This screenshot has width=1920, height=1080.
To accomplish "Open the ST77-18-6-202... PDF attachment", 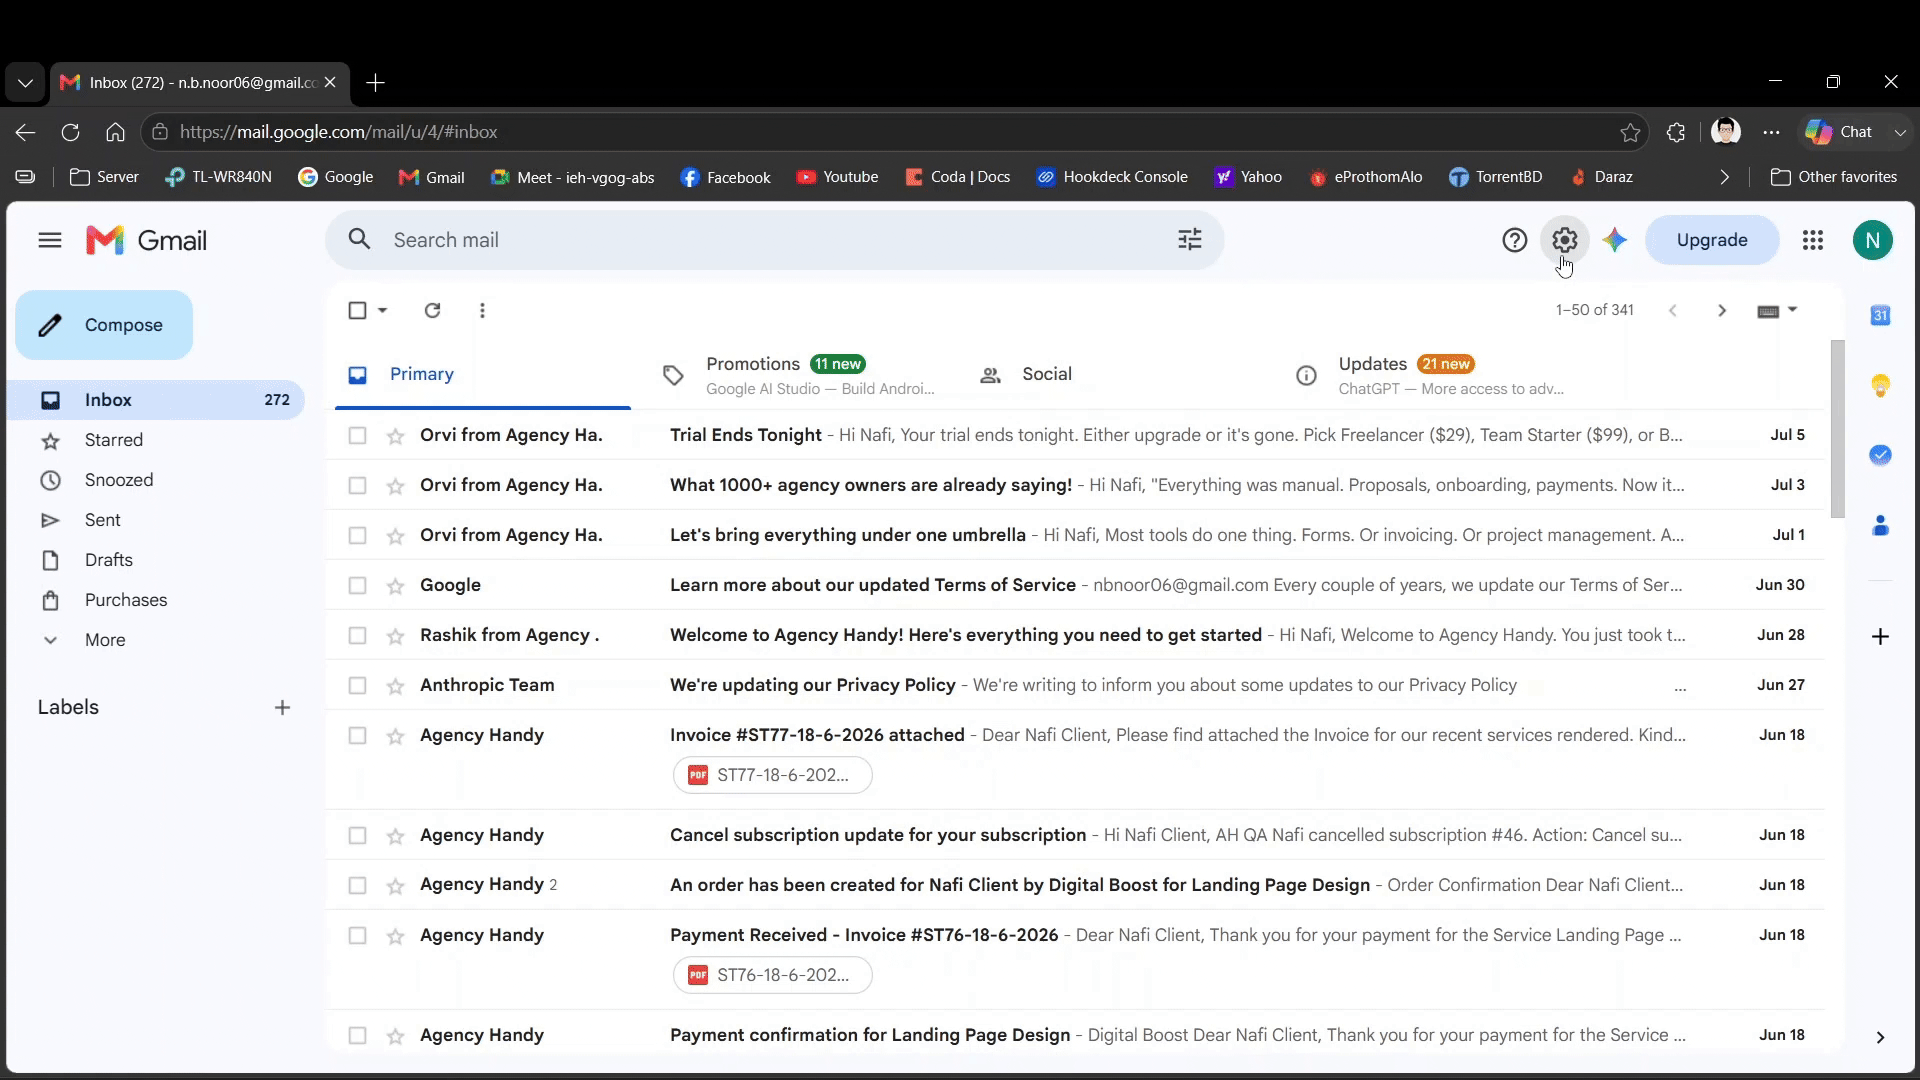I will pyautogui.click(x=772, y=775).
